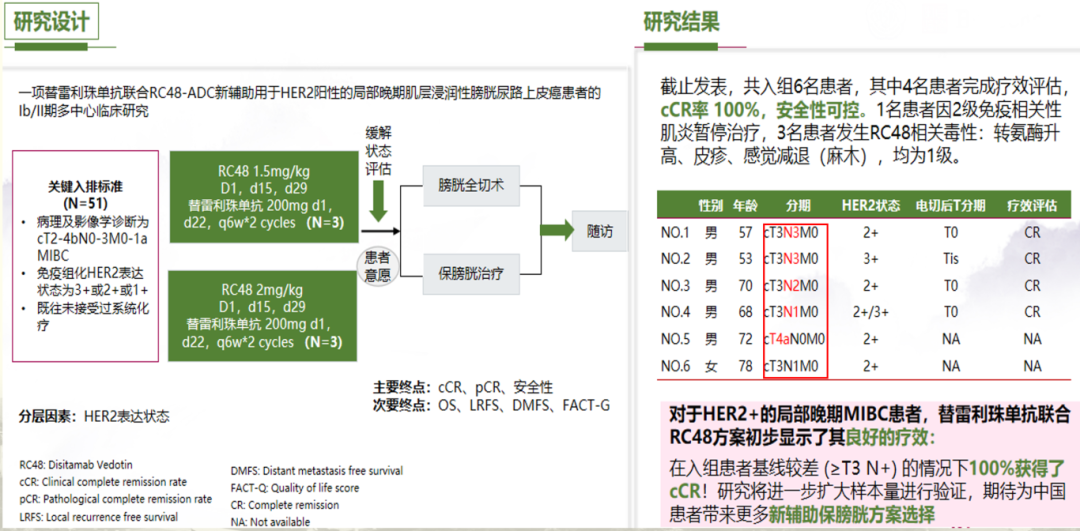Click the 年龄 table column header

746,205
